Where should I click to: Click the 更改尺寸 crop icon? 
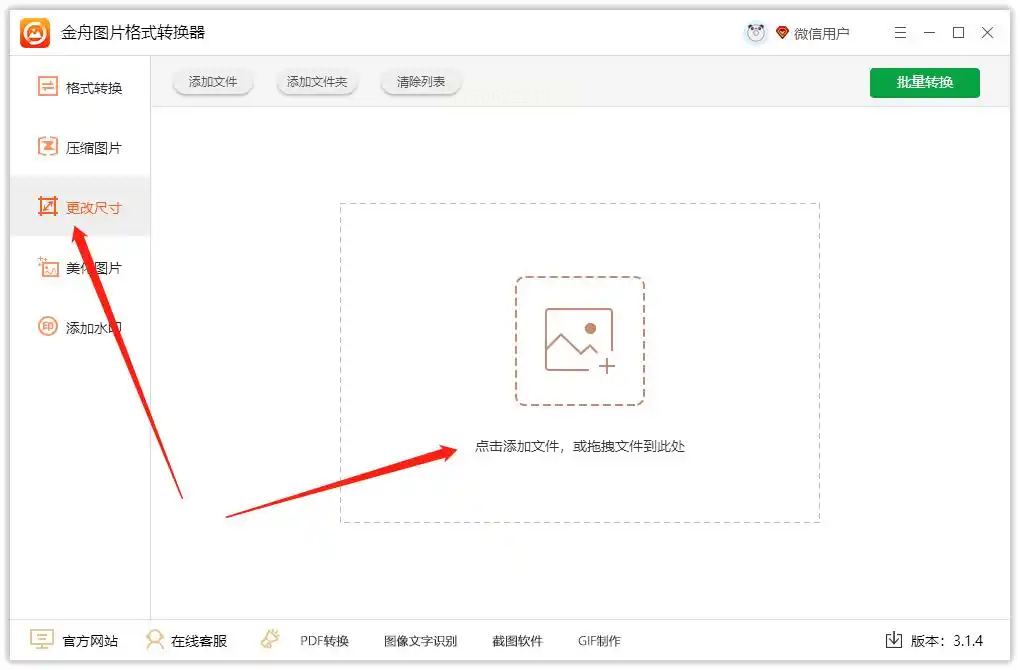coord(47,207)
